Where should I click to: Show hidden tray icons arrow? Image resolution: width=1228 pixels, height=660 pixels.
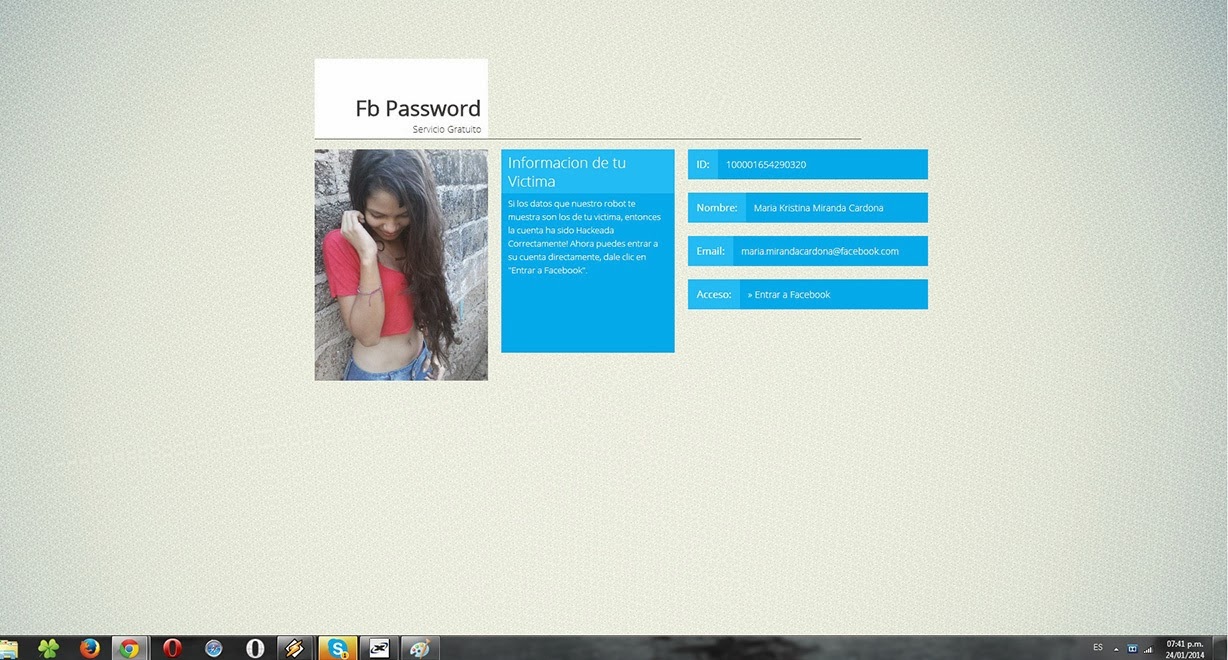(1116, 648)
